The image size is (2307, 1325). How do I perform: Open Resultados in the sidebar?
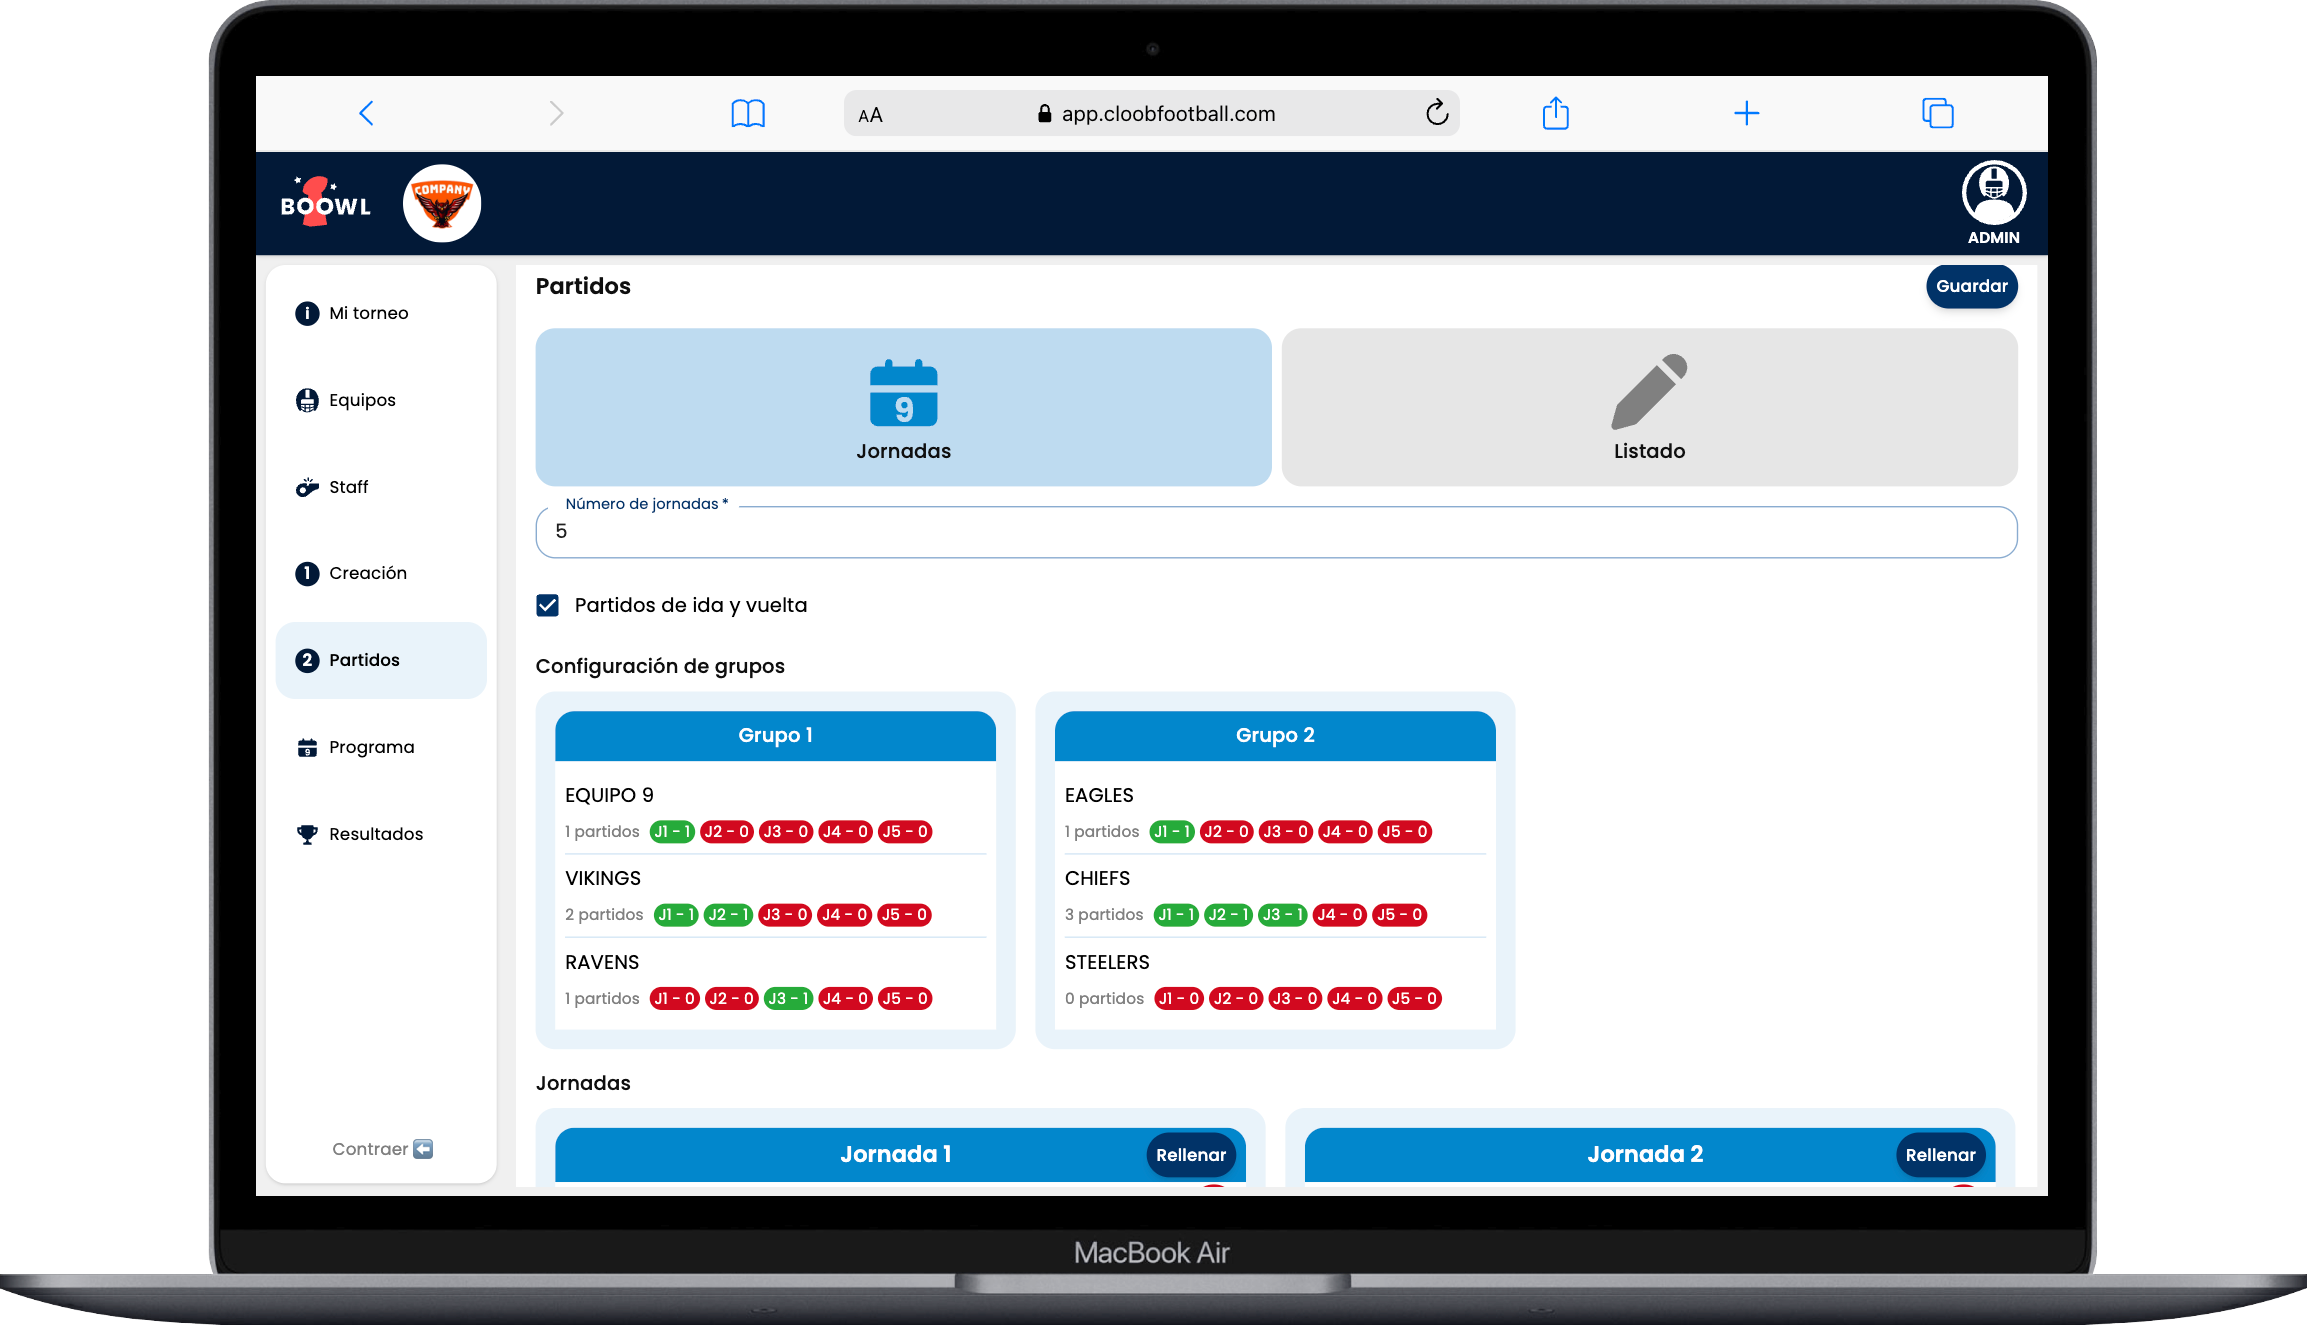pyautogui.click(x=375, y=834)
